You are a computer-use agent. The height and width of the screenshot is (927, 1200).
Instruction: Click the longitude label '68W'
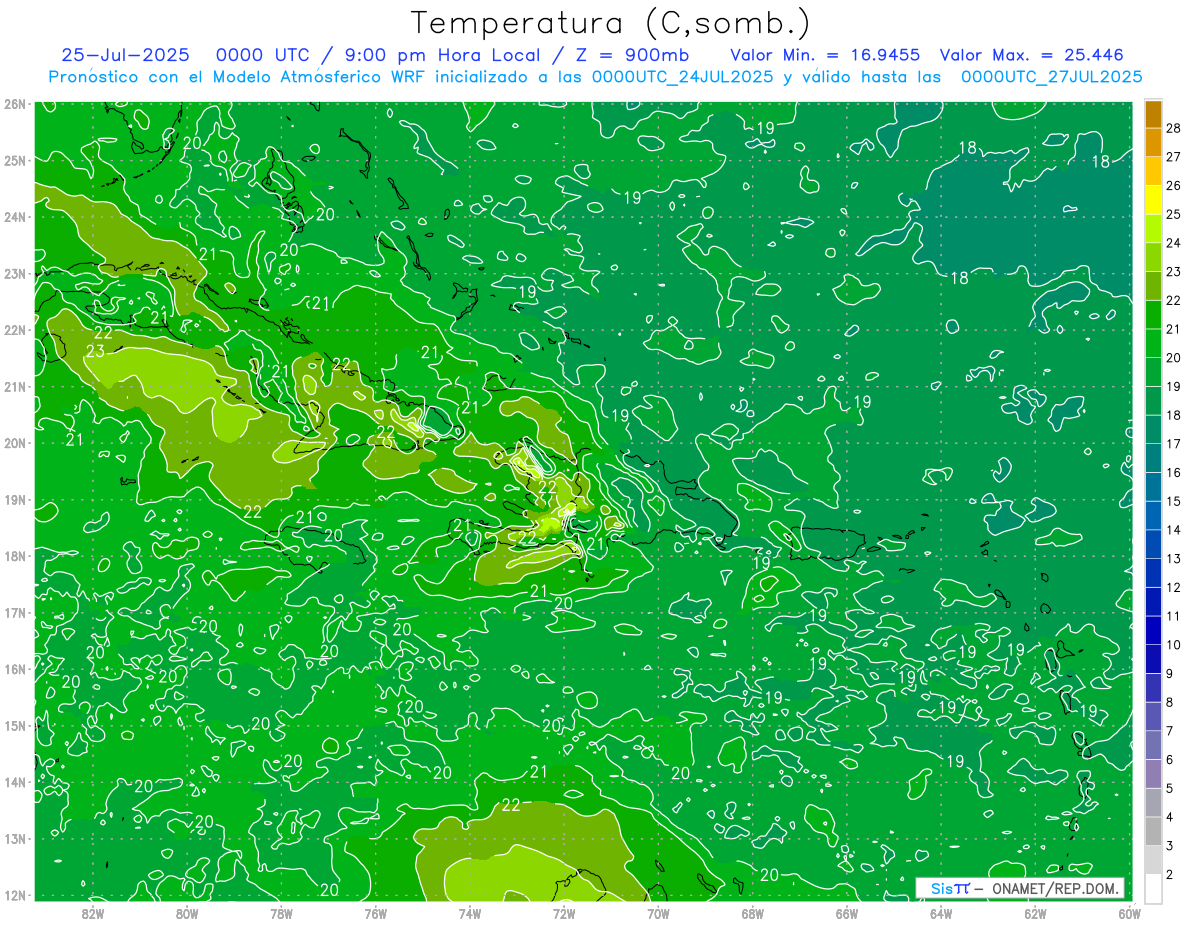coord(752,913)
